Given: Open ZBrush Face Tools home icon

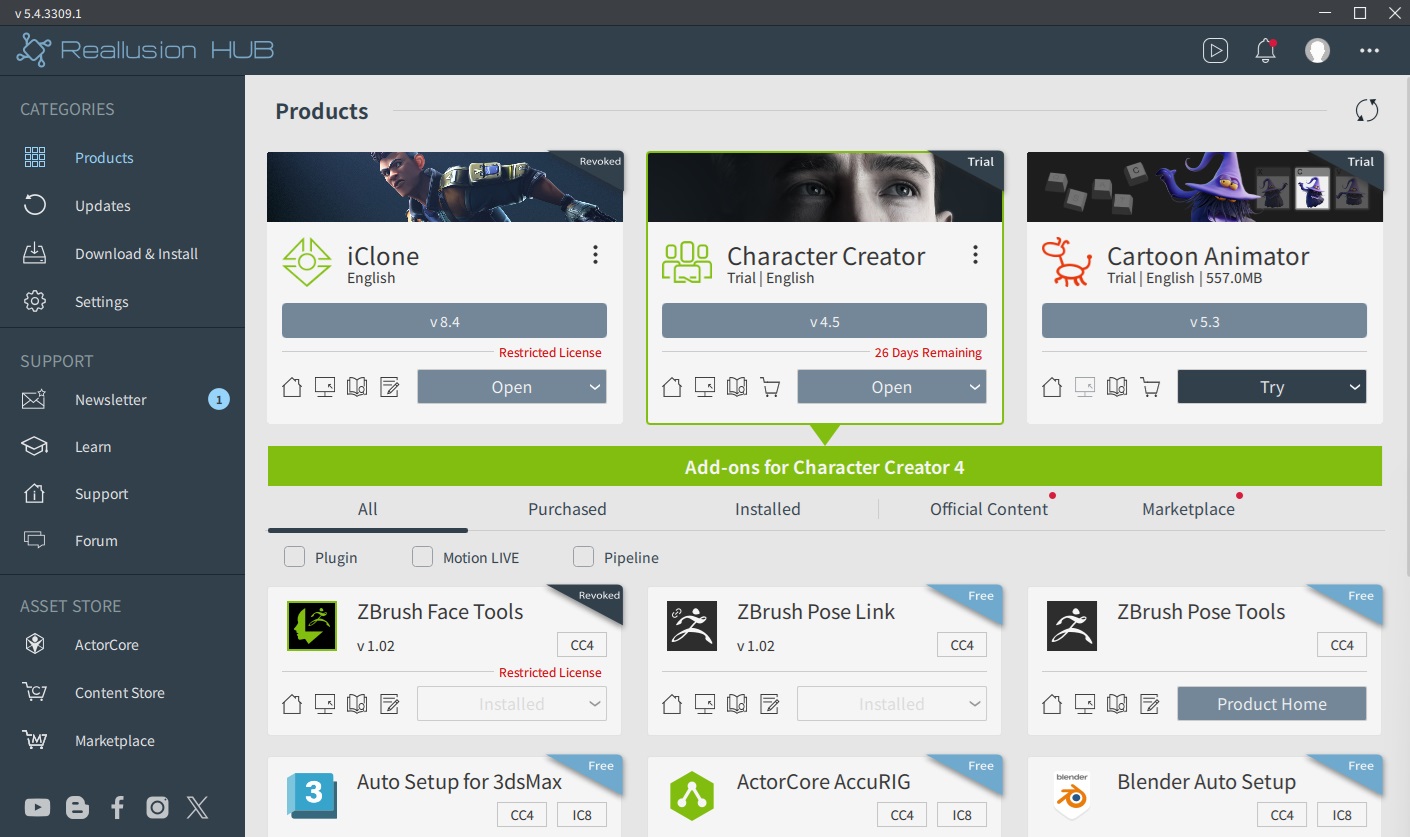Looking at the screenshot, I should click(292, 704).
